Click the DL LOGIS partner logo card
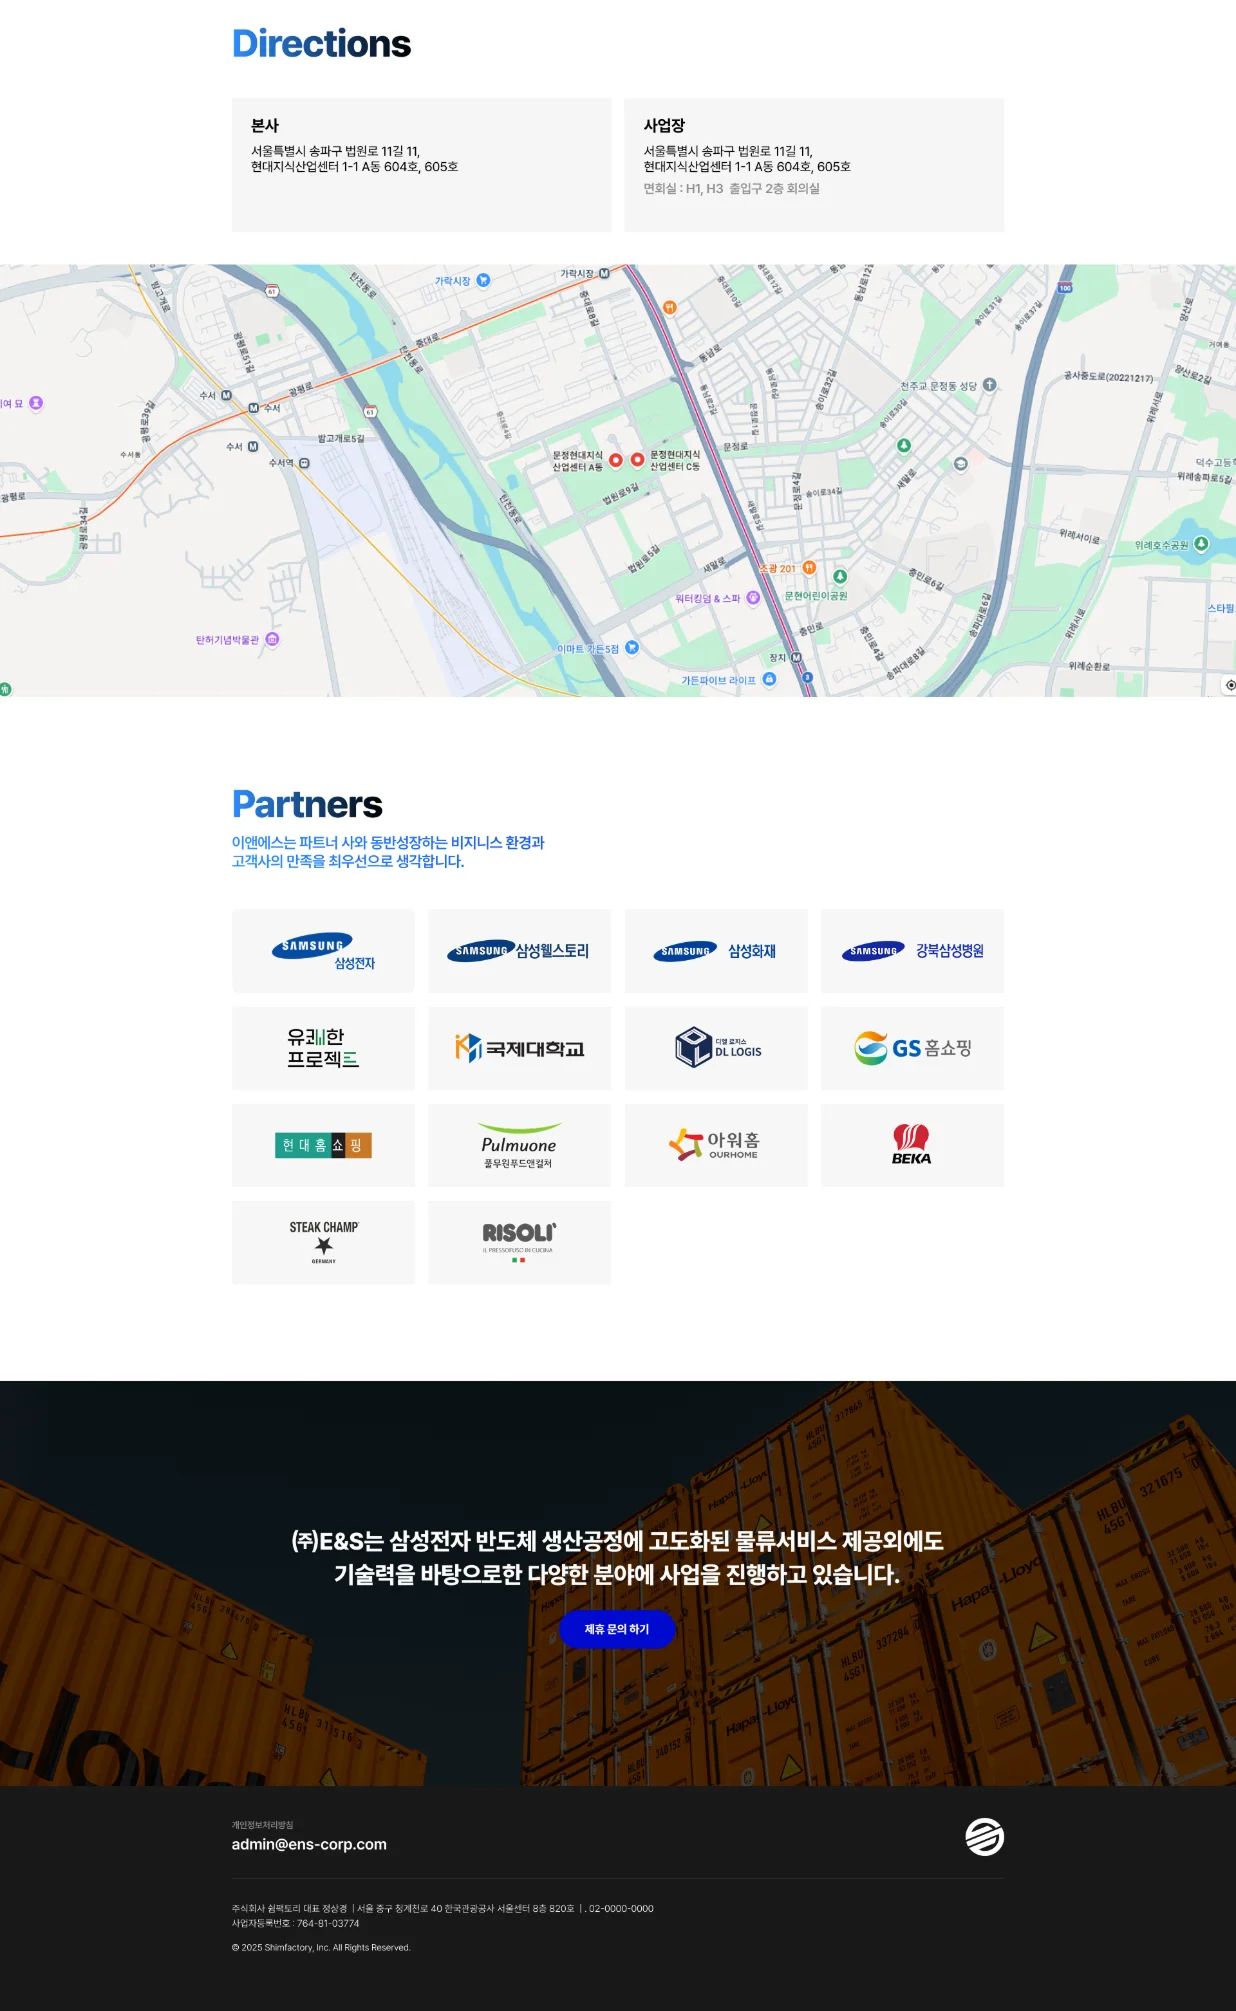 click(x=716, y=1048)
